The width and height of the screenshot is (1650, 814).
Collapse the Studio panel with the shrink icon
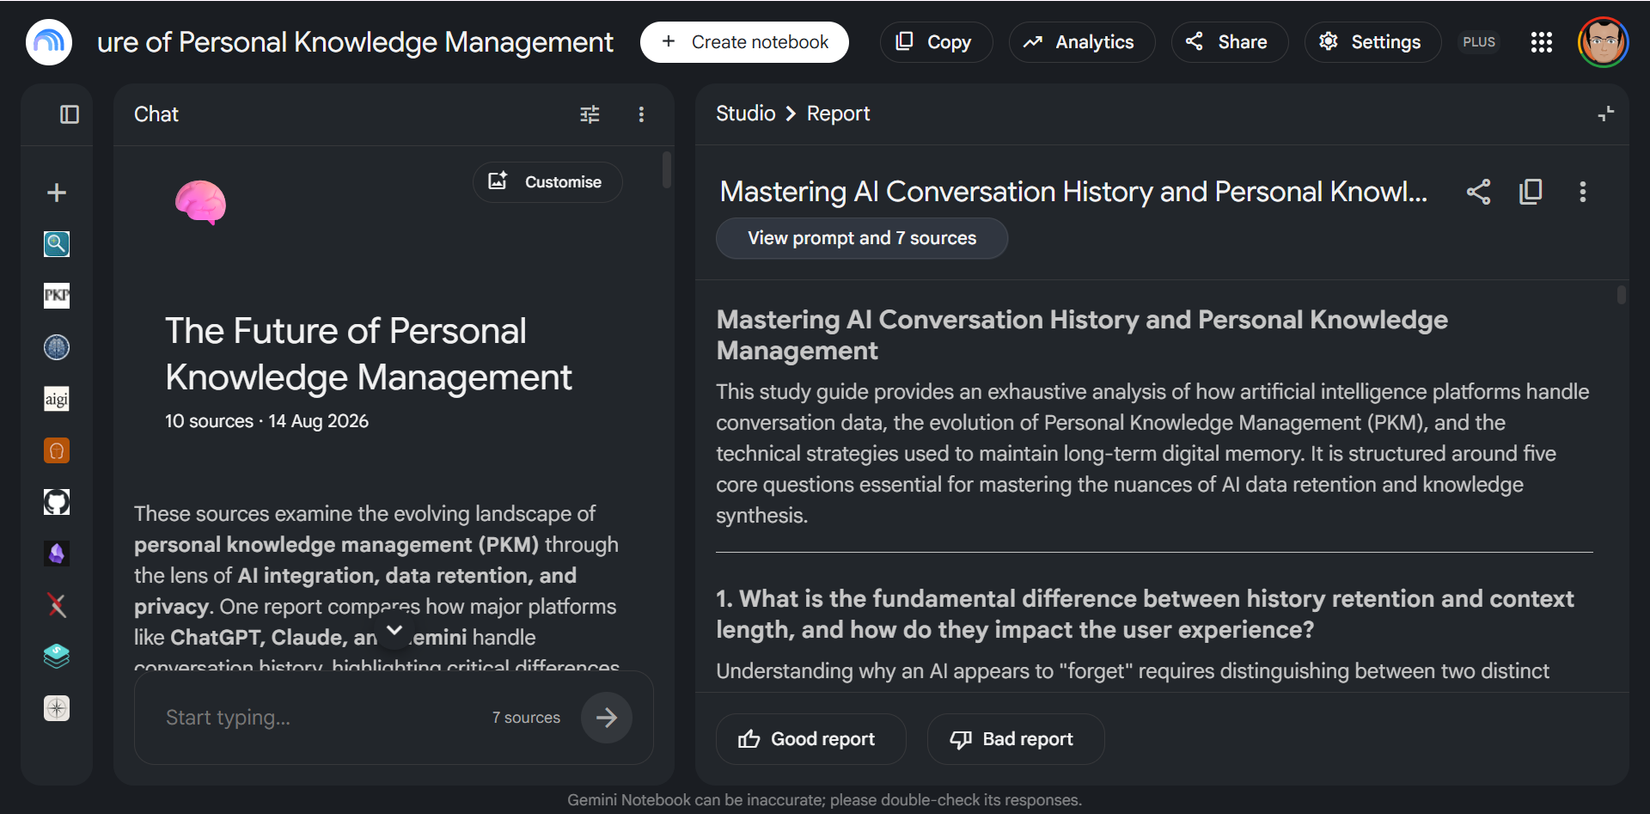pos(1605,114)
